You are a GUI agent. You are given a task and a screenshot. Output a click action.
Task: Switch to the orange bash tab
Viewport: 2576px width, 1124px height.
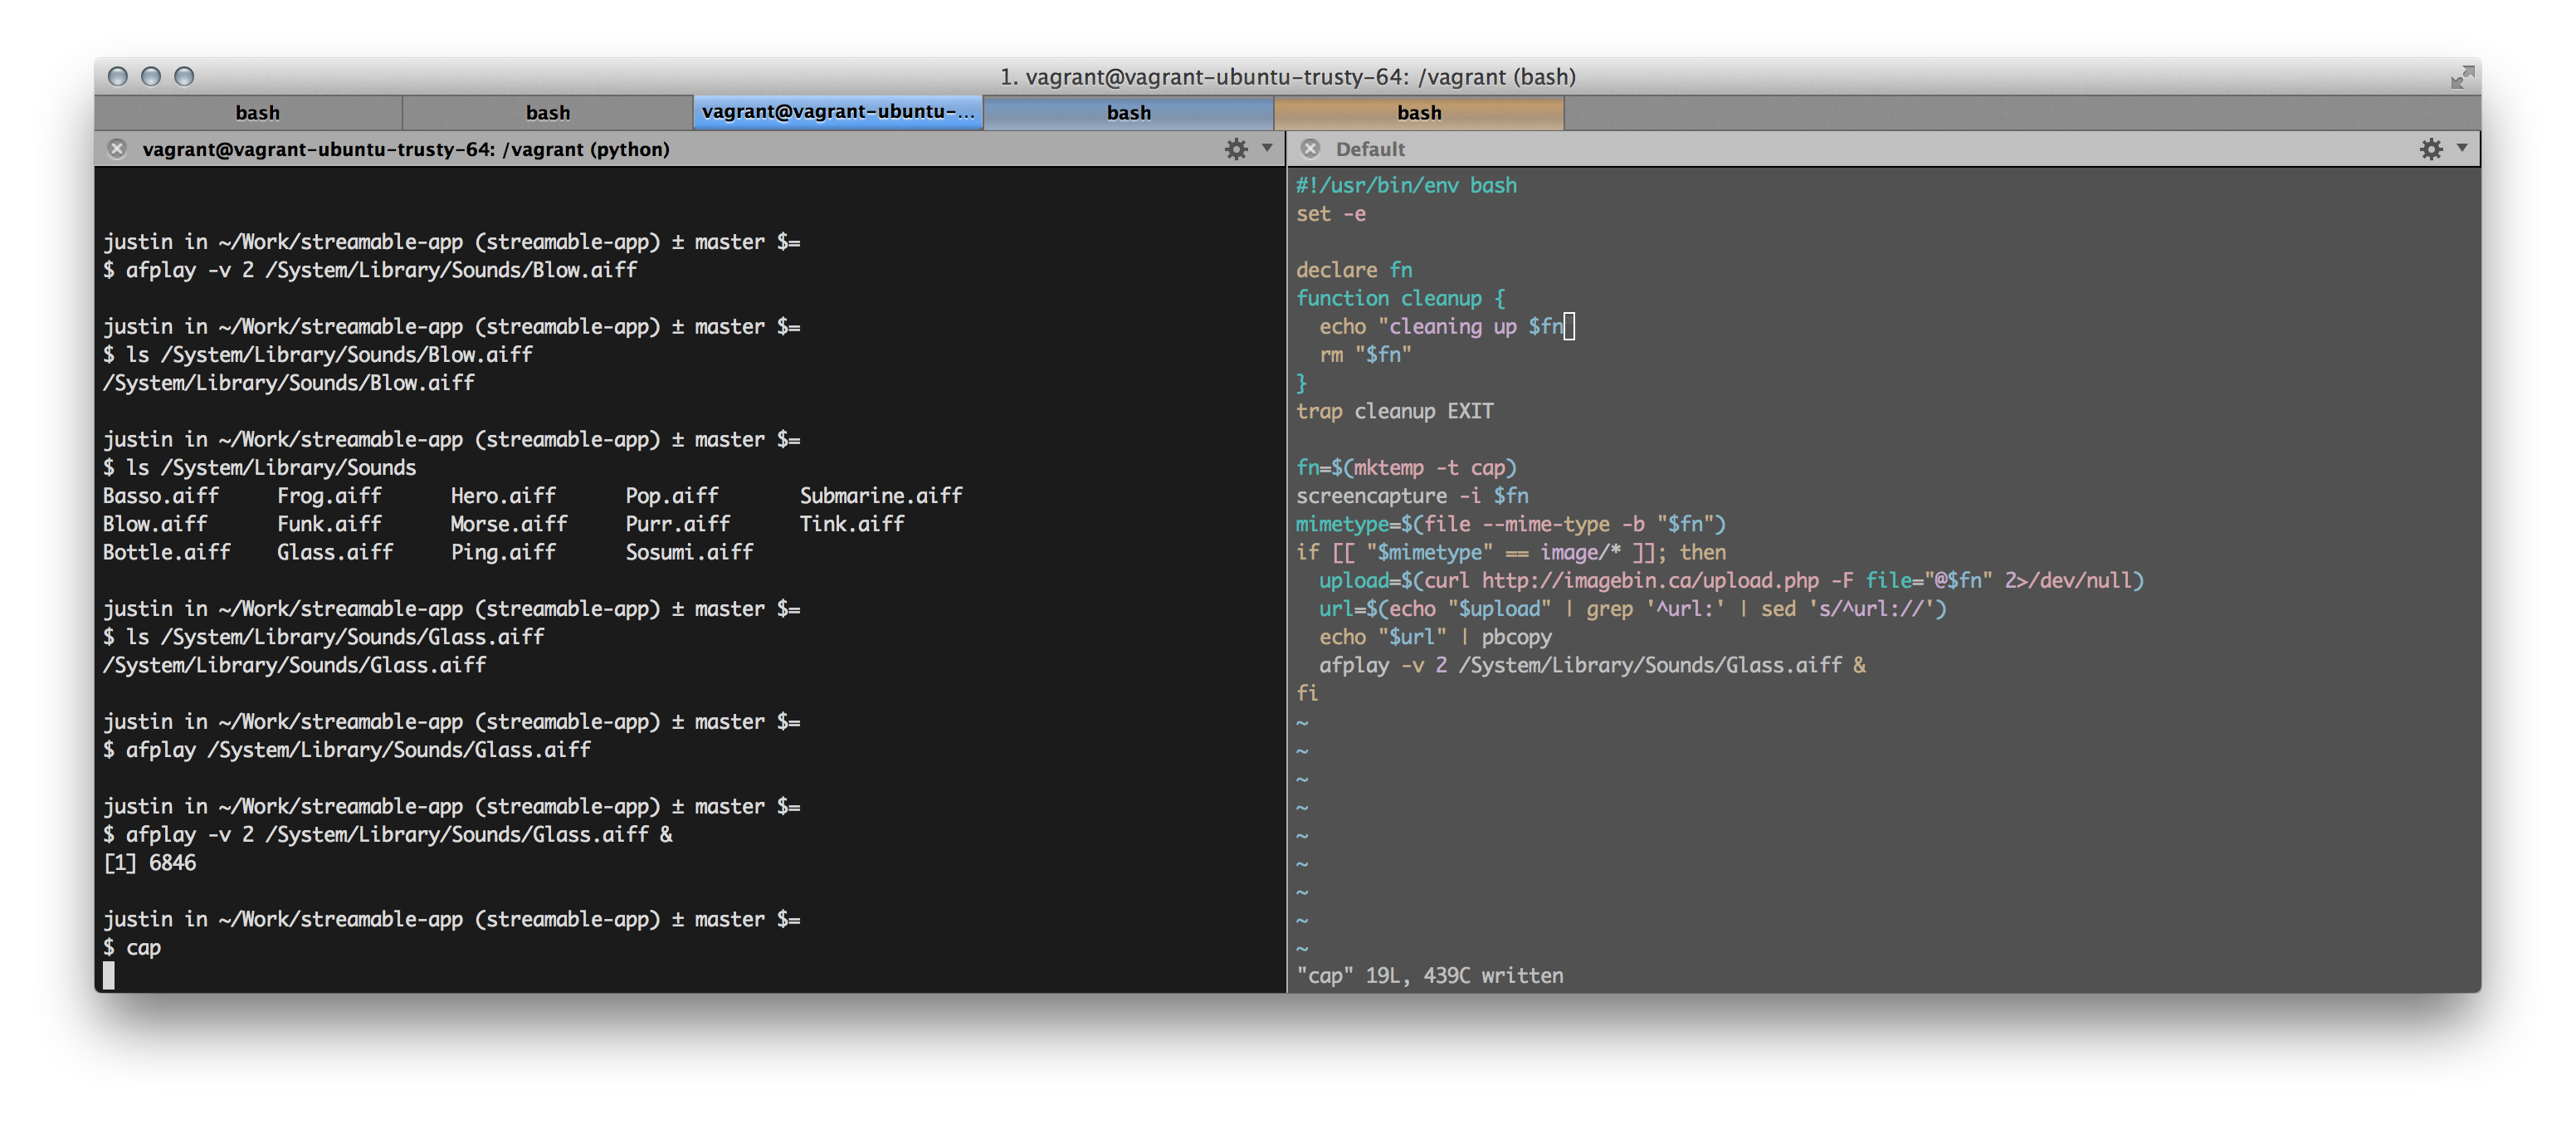point(1419,113)
